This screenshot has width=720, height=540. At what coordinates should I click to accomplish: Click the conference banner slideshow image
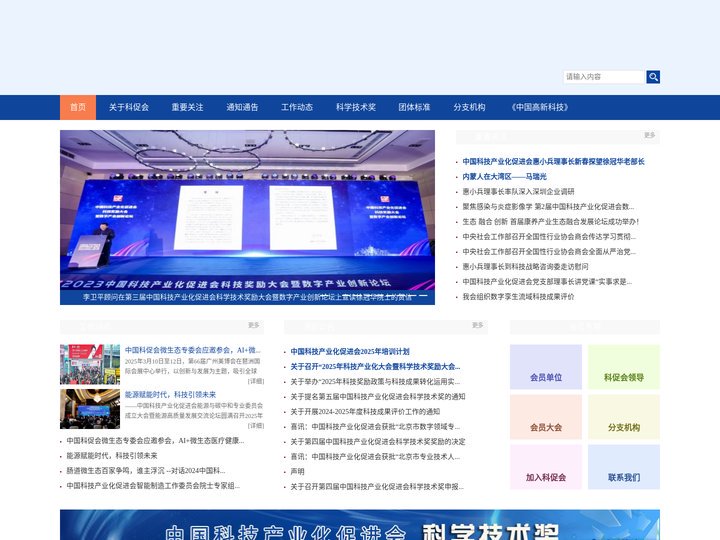[x=248, y=217]
